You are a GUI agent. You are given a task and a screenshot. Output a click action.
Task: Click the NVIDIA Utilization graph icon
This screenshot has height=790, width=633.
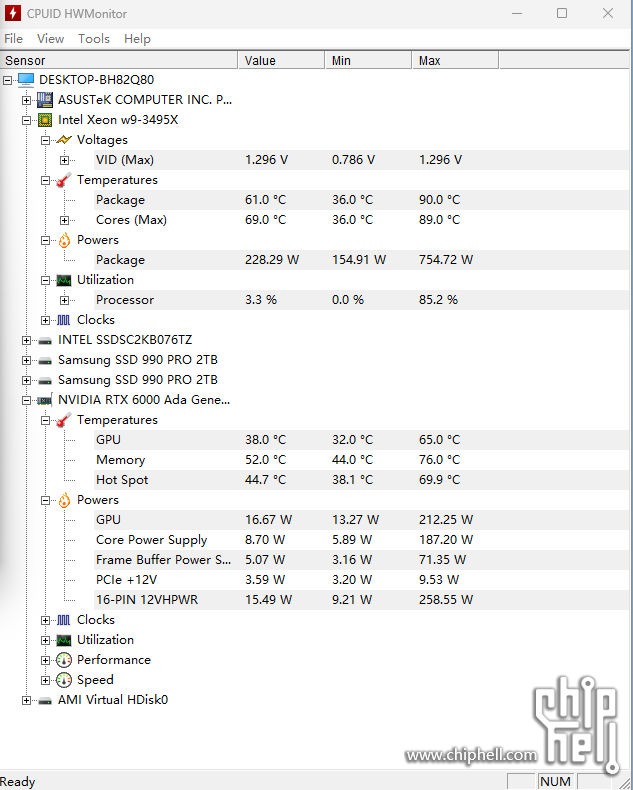[64, 640]
